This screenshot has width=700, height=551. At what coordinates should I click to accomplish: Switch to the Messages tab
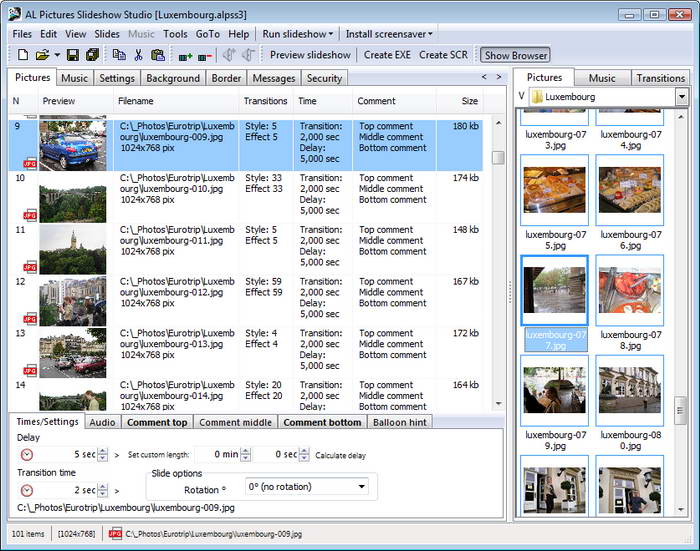click(x=274, y=78)
